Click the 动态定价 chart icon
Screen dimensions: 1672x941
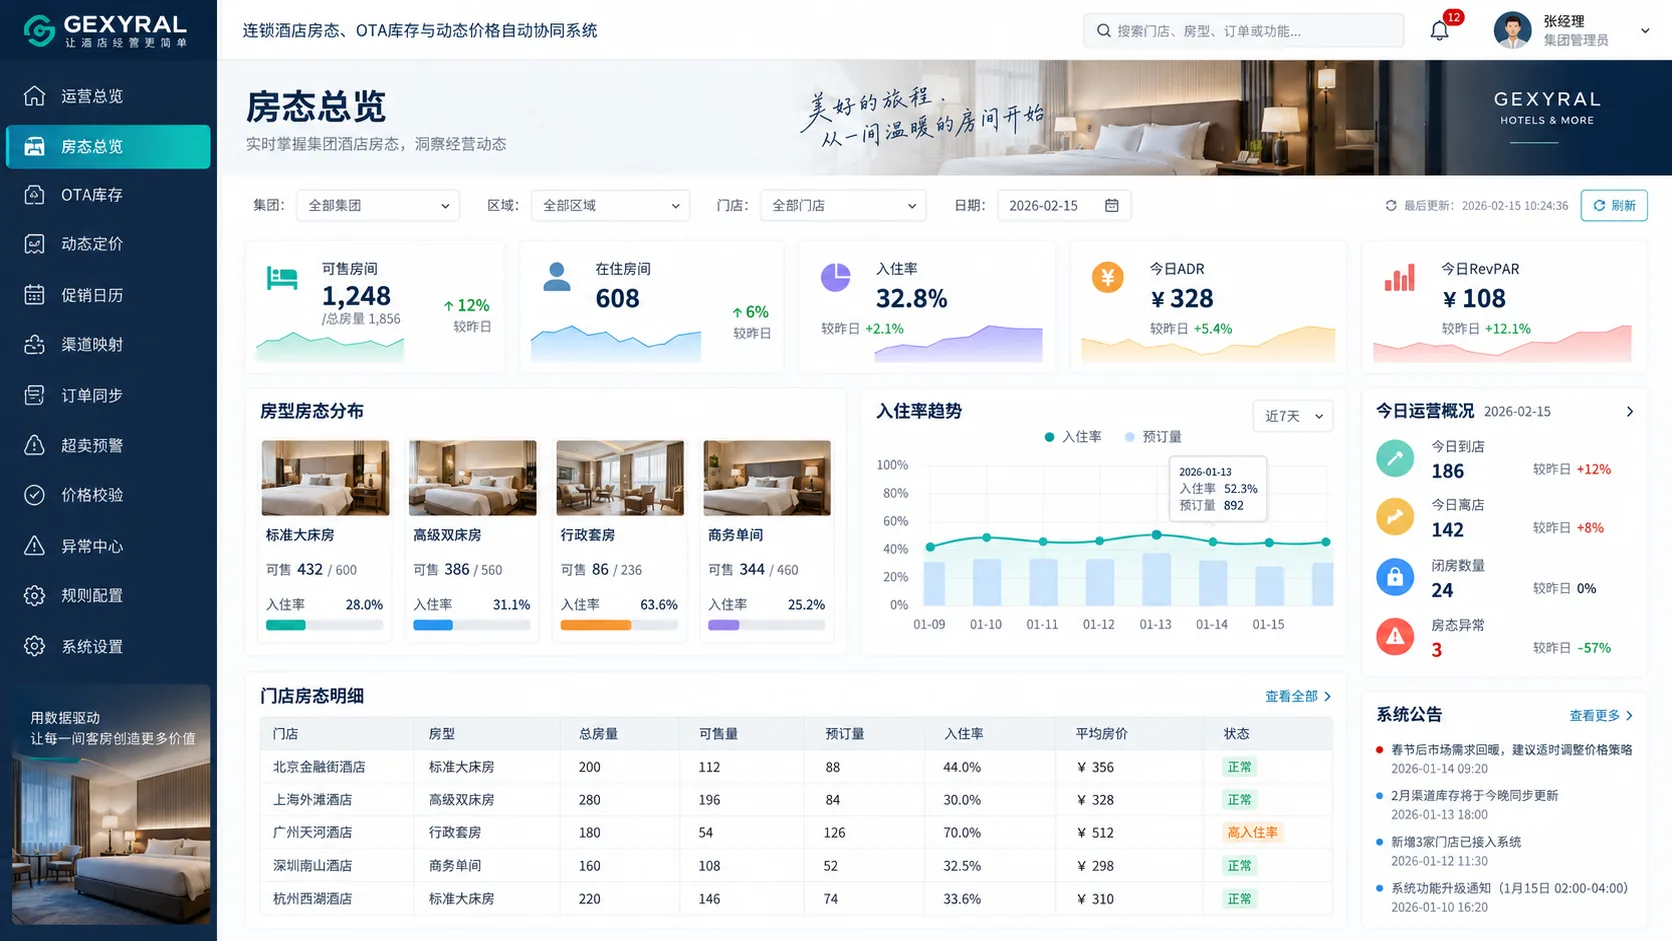tap(34, 244)
